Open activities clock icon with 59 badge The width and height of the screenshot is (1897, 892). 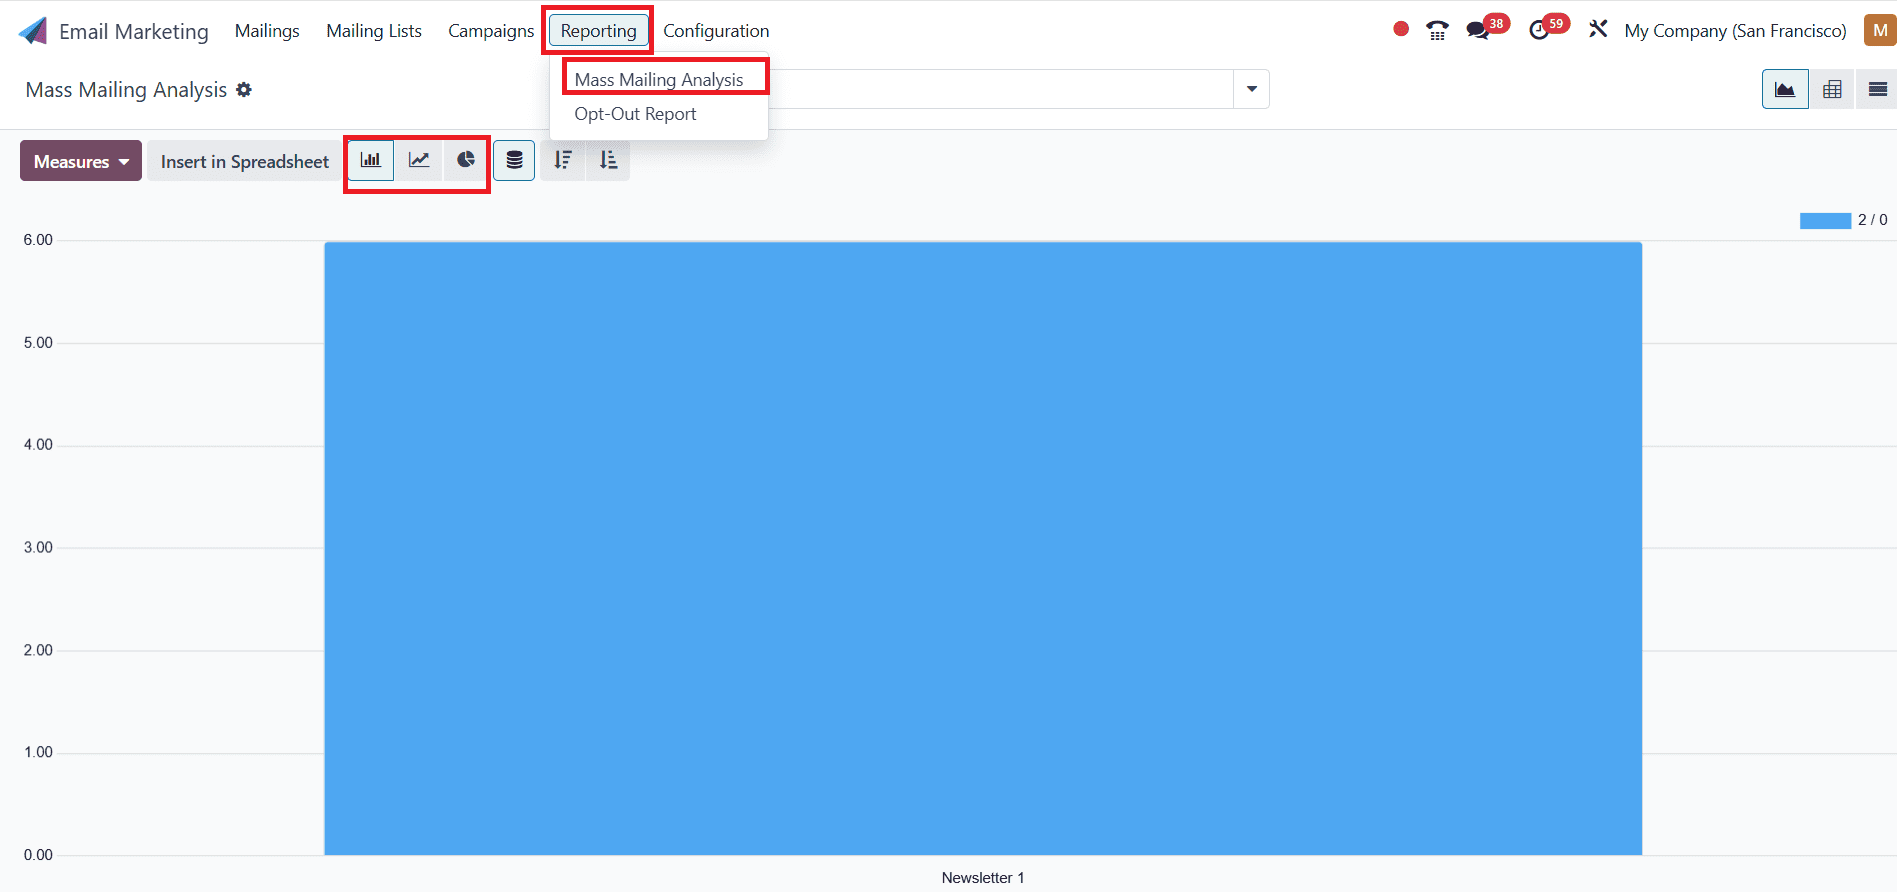pyautogui.click(x=1539, y=30)
